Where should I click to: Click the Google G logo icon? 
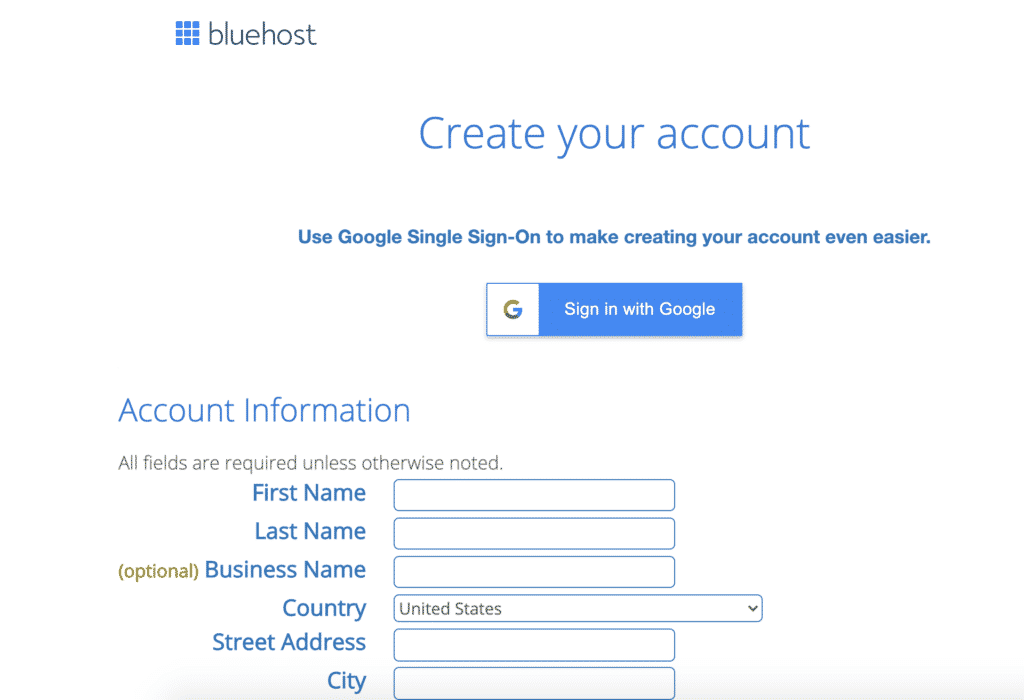513,310
